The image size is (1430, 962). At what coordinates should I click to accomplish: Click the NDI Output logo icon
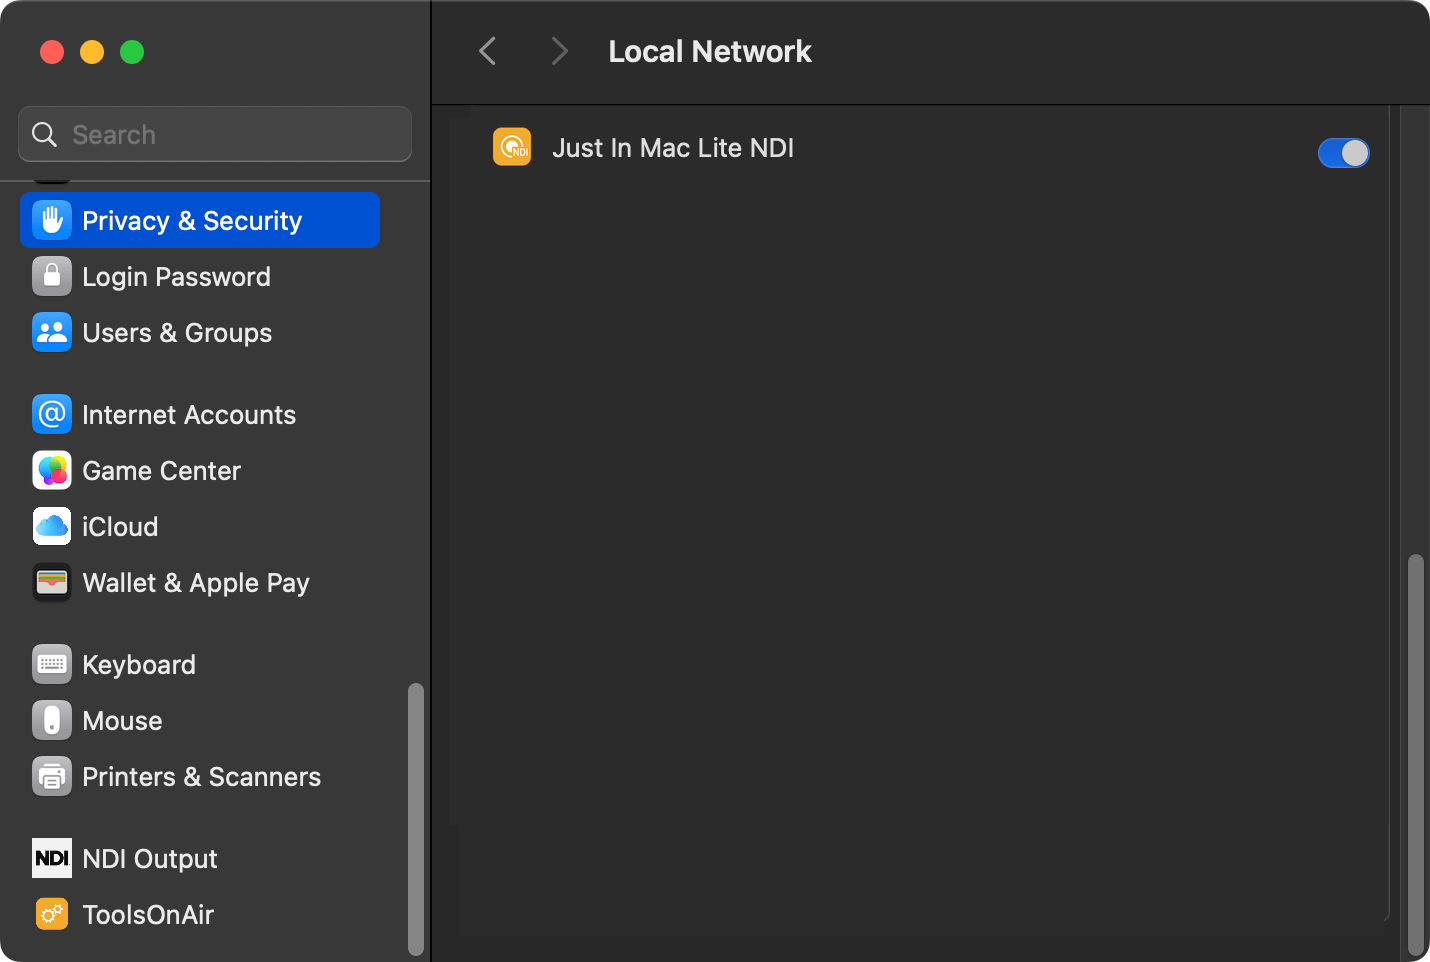(52, 858)
